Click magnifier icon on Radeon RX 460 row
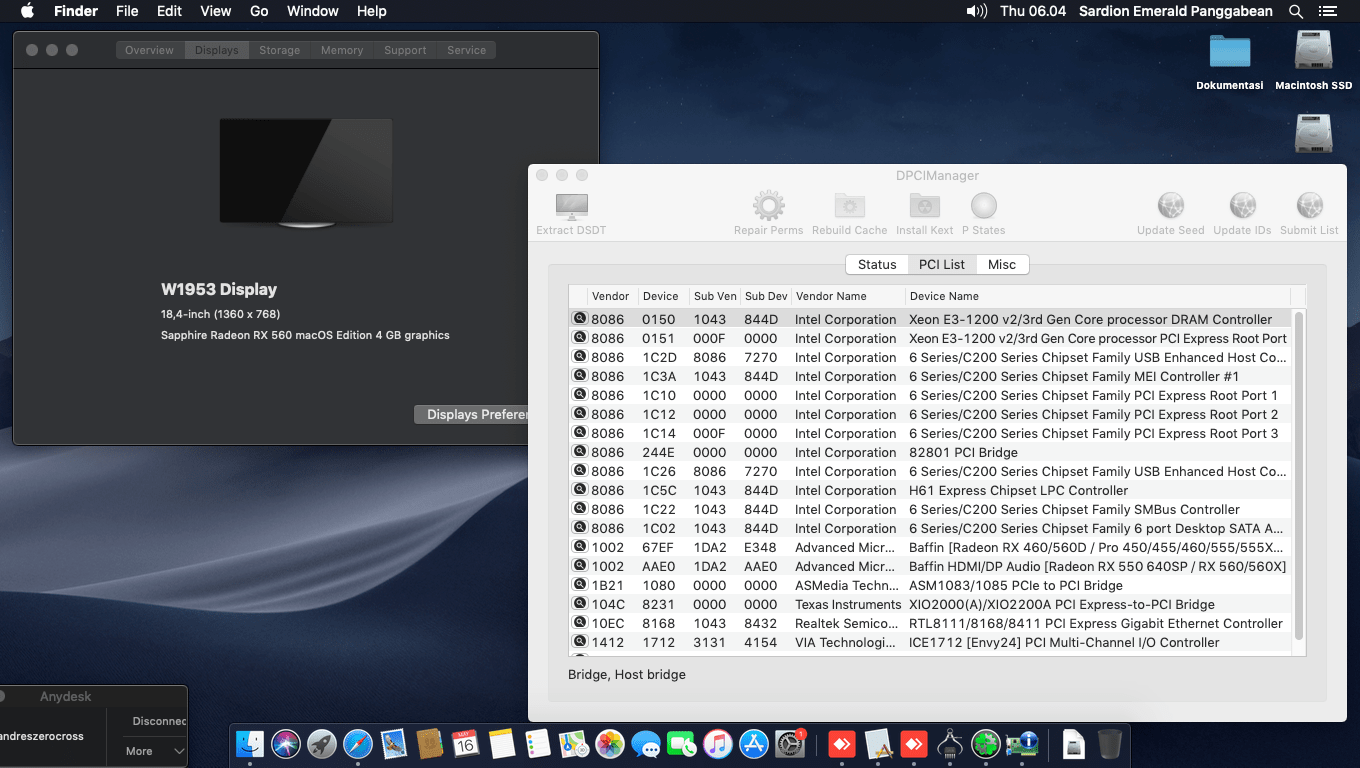This screenshot has height=768, width=1360. click(579, 547)
